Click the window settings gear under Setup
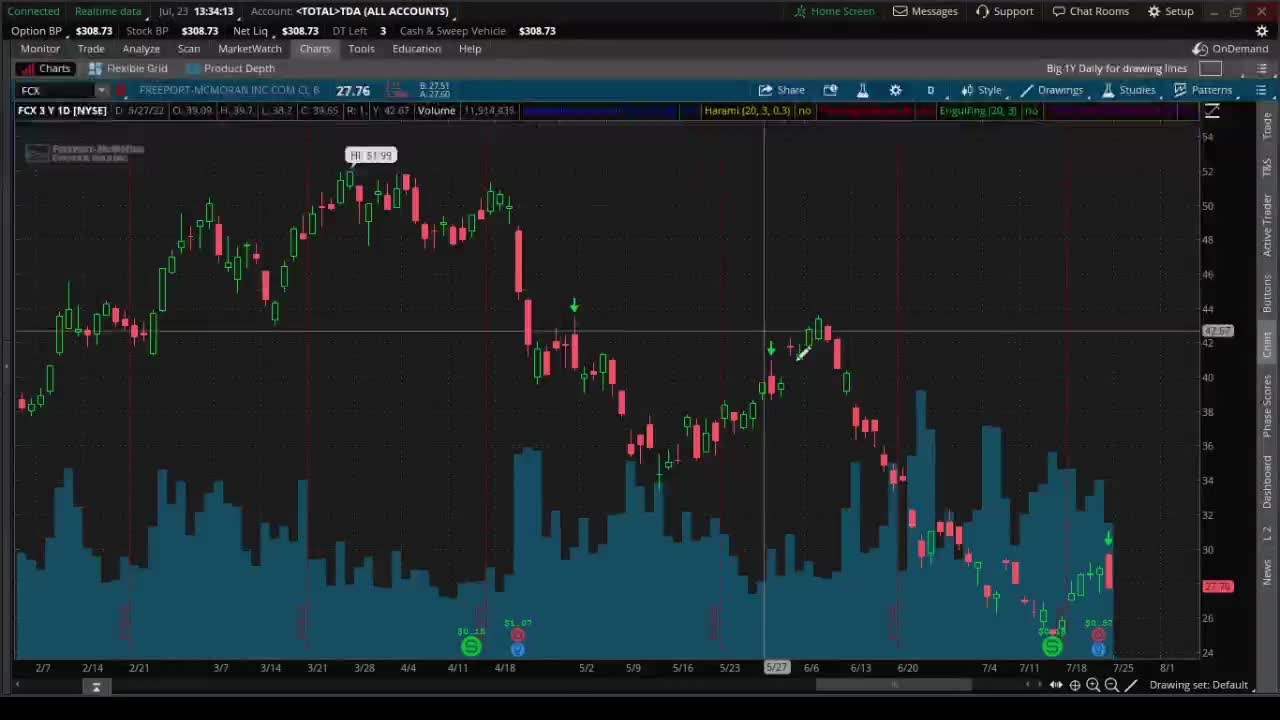 click(1262, 30)
